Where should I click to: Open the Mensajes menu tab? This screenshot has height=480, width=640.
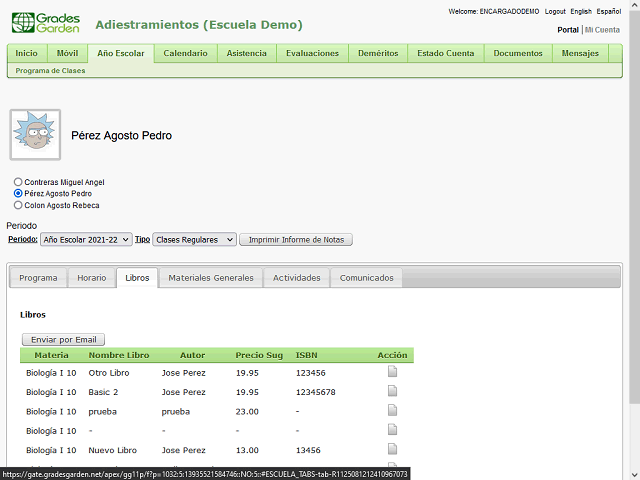point(580,53)
